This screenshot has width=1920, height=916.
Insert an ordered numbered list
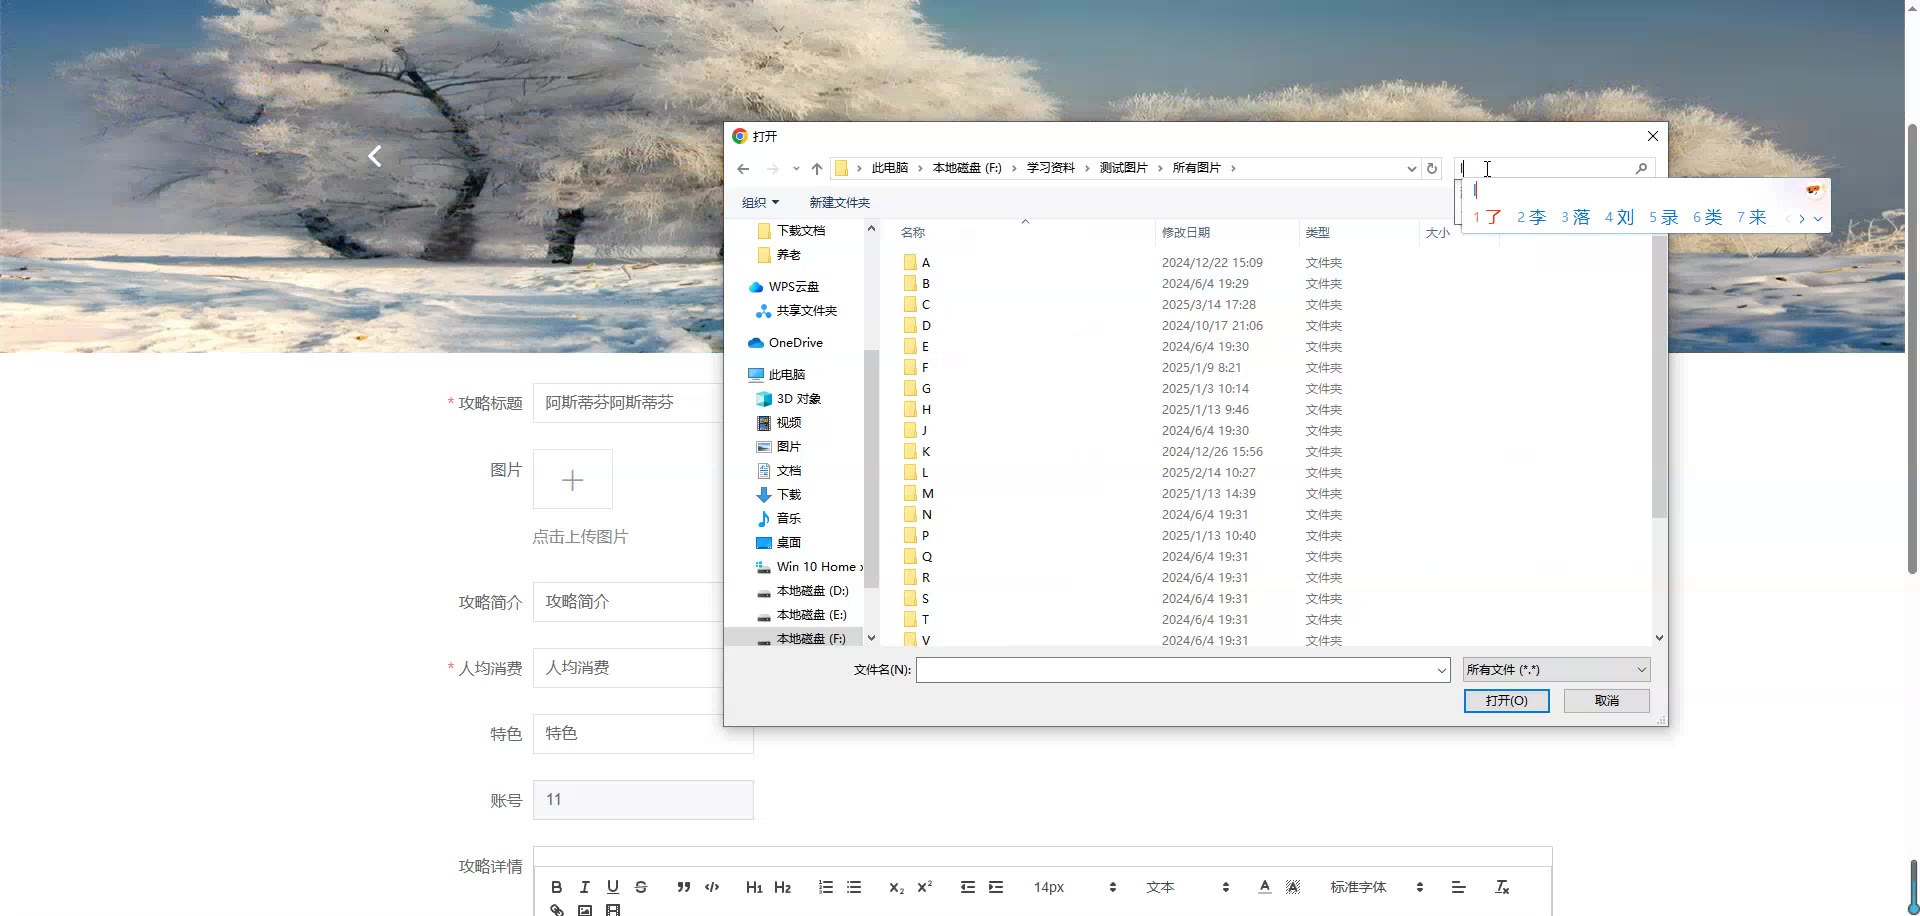tap(826, 887)
